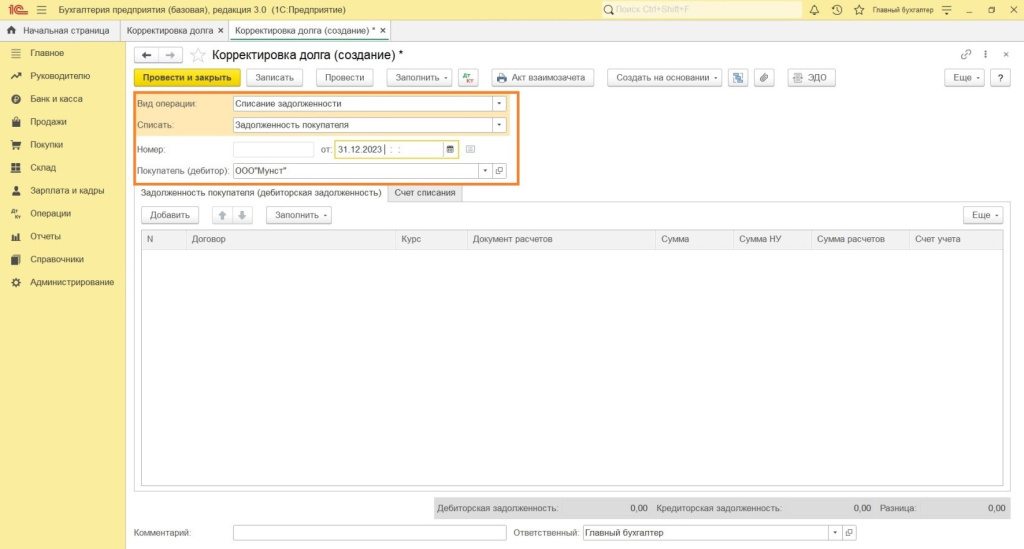This screenshot has width=1024, height=549.
Task: Switch to the Счет списания tab
Action: 424,193
